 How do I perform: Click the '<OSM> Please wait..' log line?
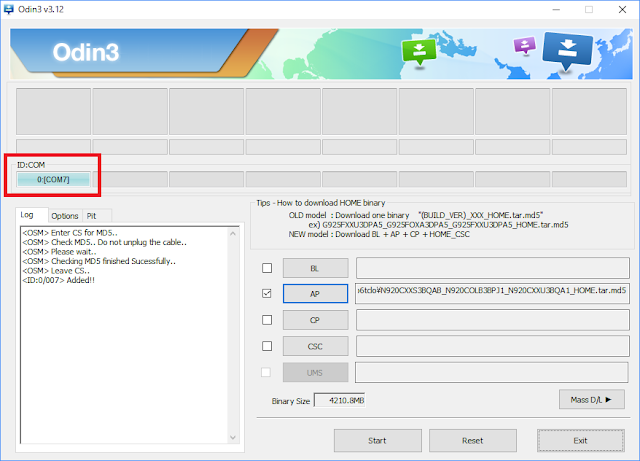(60, 252)
